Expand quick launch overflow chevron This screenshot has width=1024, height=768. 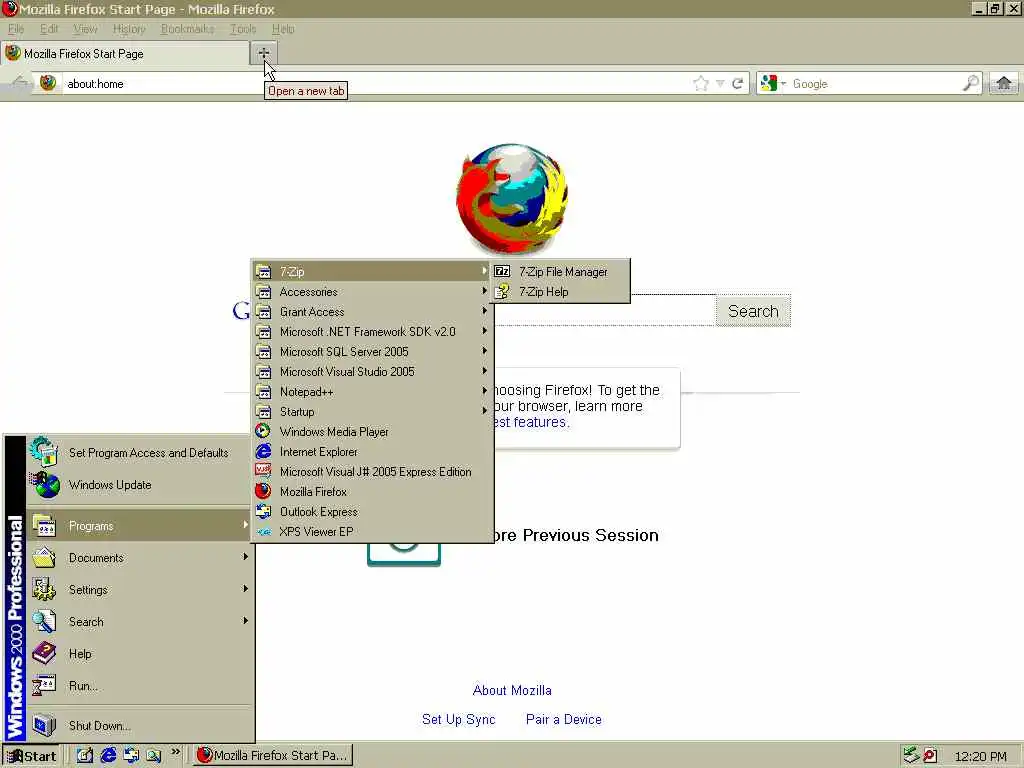[175, 752]
